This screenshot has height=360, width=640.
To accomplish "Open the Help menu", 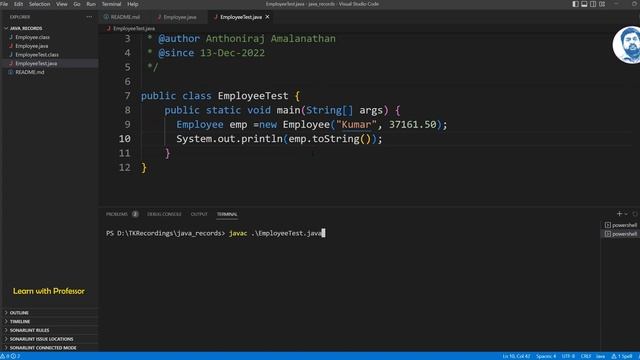I will 133,4.
